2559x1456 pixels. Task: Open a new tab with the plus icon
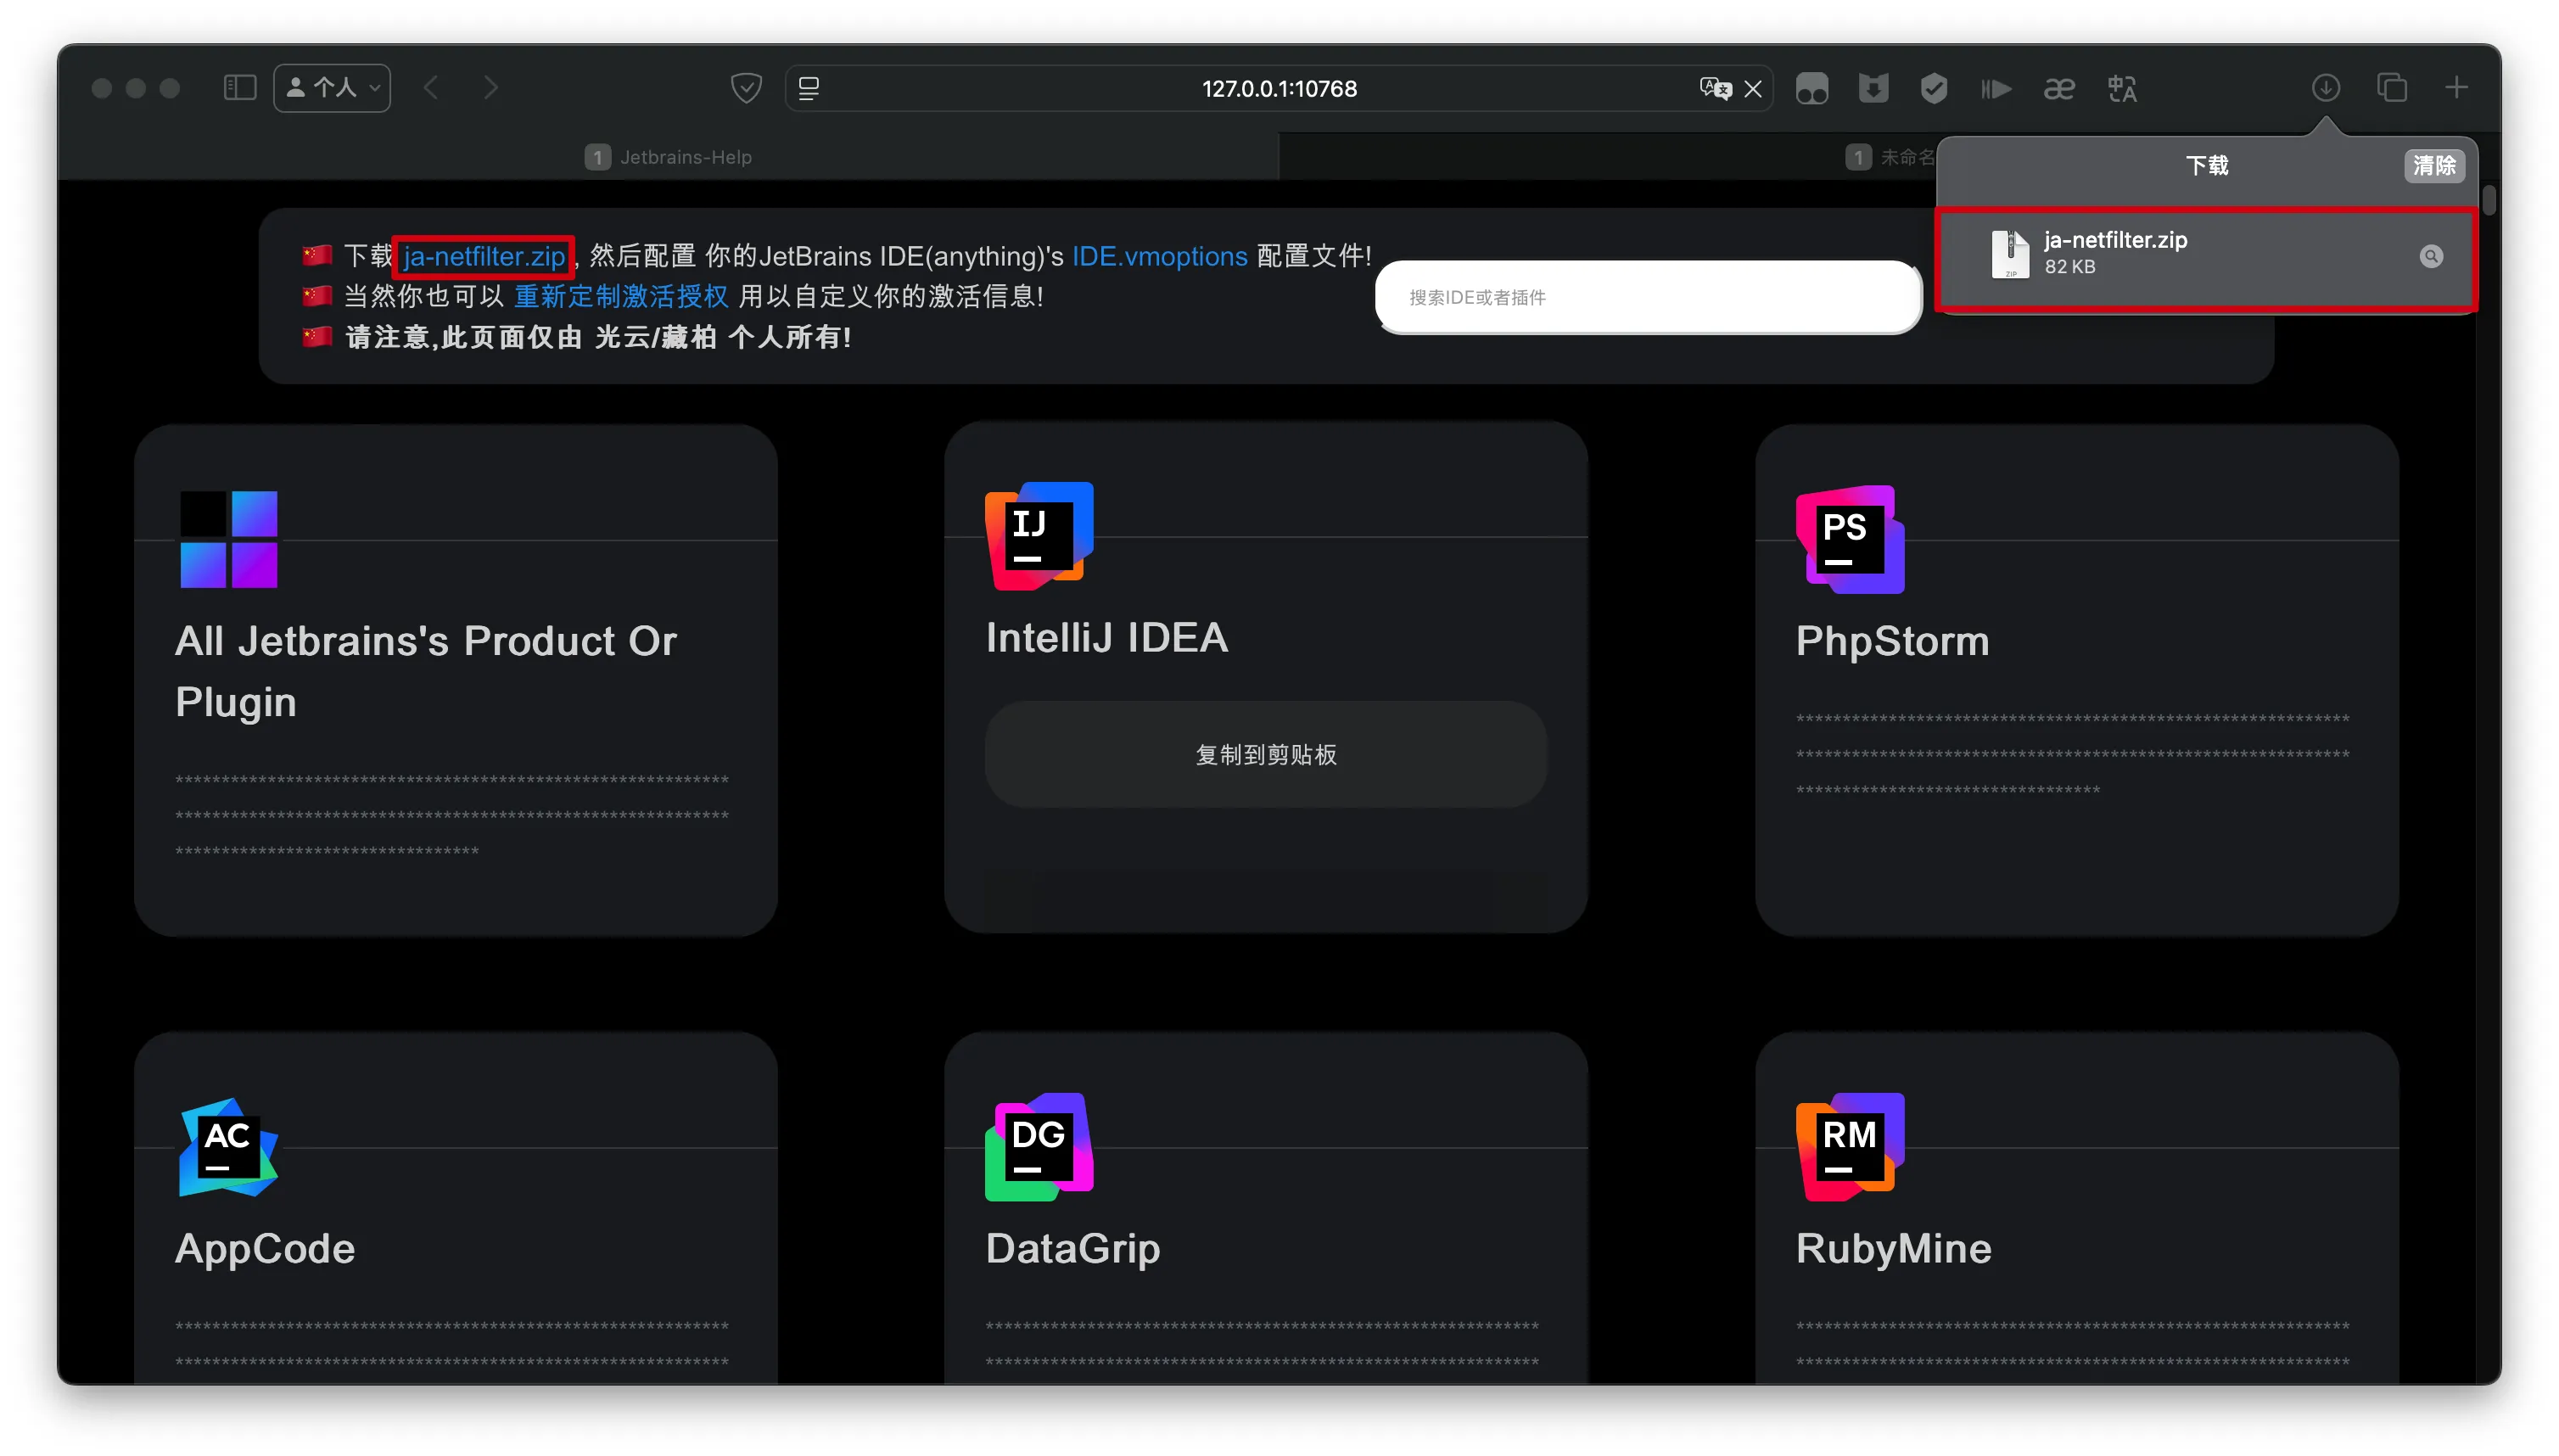click(2456, 88)
